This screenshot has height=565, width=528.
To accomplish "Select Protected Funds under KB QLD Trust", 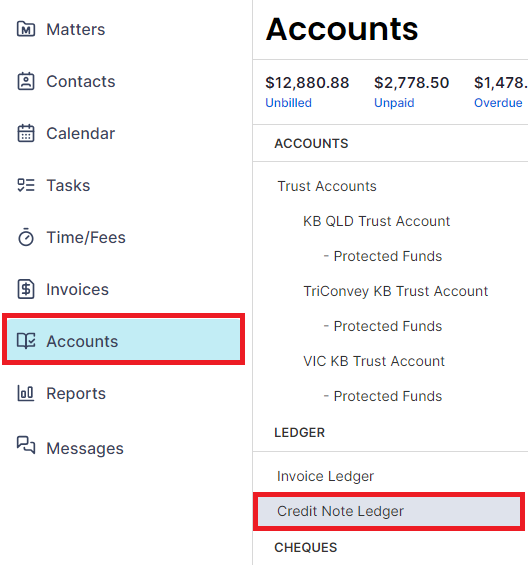I will pyautogui.click(x=383, y=256).
